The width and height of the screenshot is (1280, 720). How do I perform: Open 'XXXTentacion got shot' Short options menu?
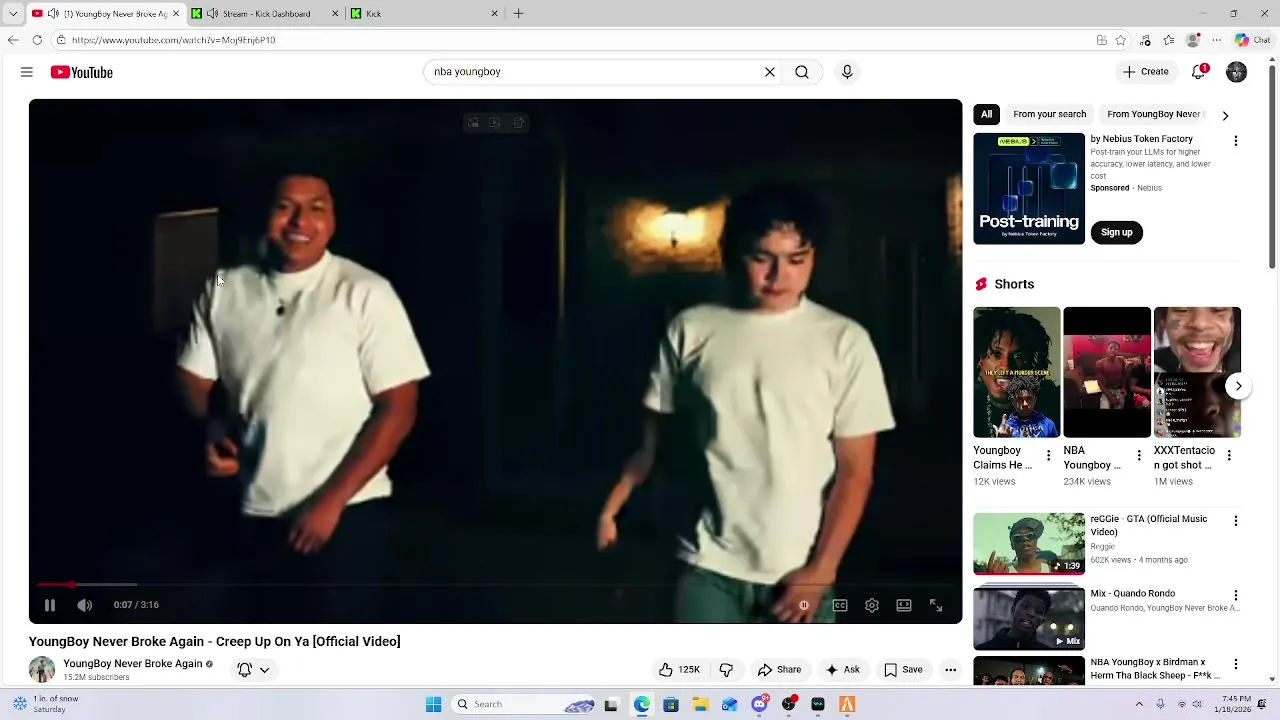coord(1228,456)
